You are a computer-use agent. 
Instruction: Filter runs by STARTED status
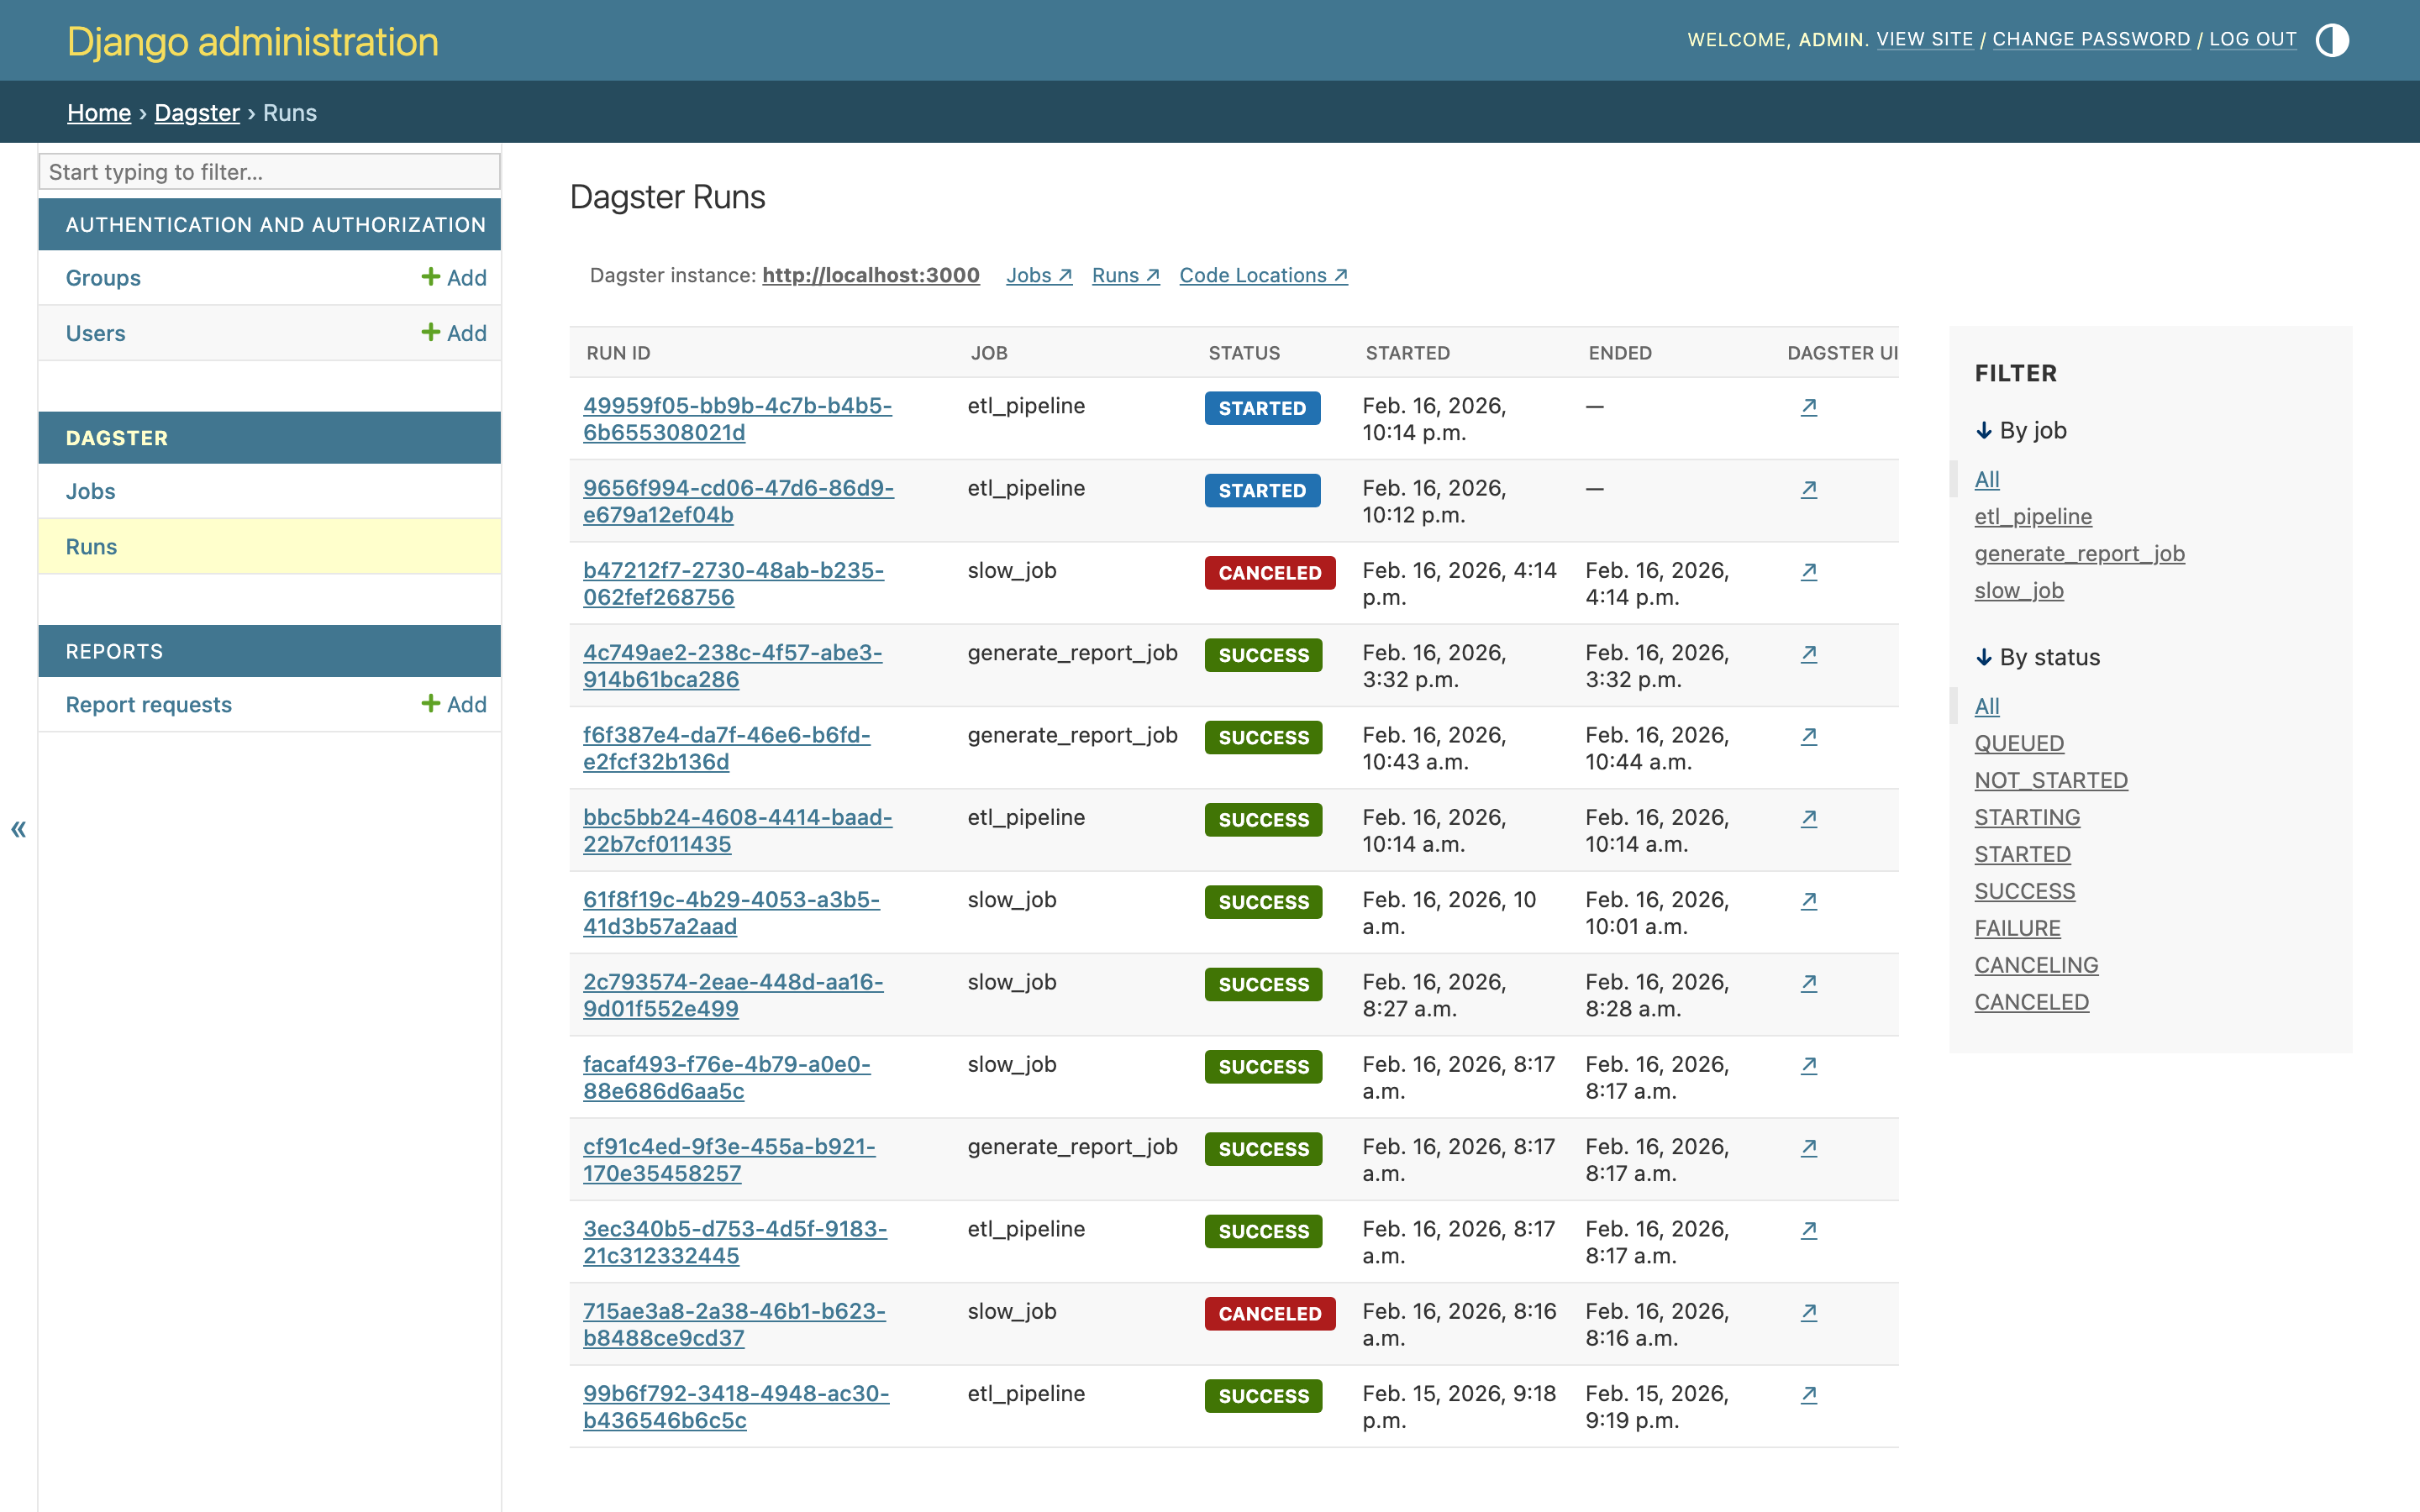[2022, 854]
